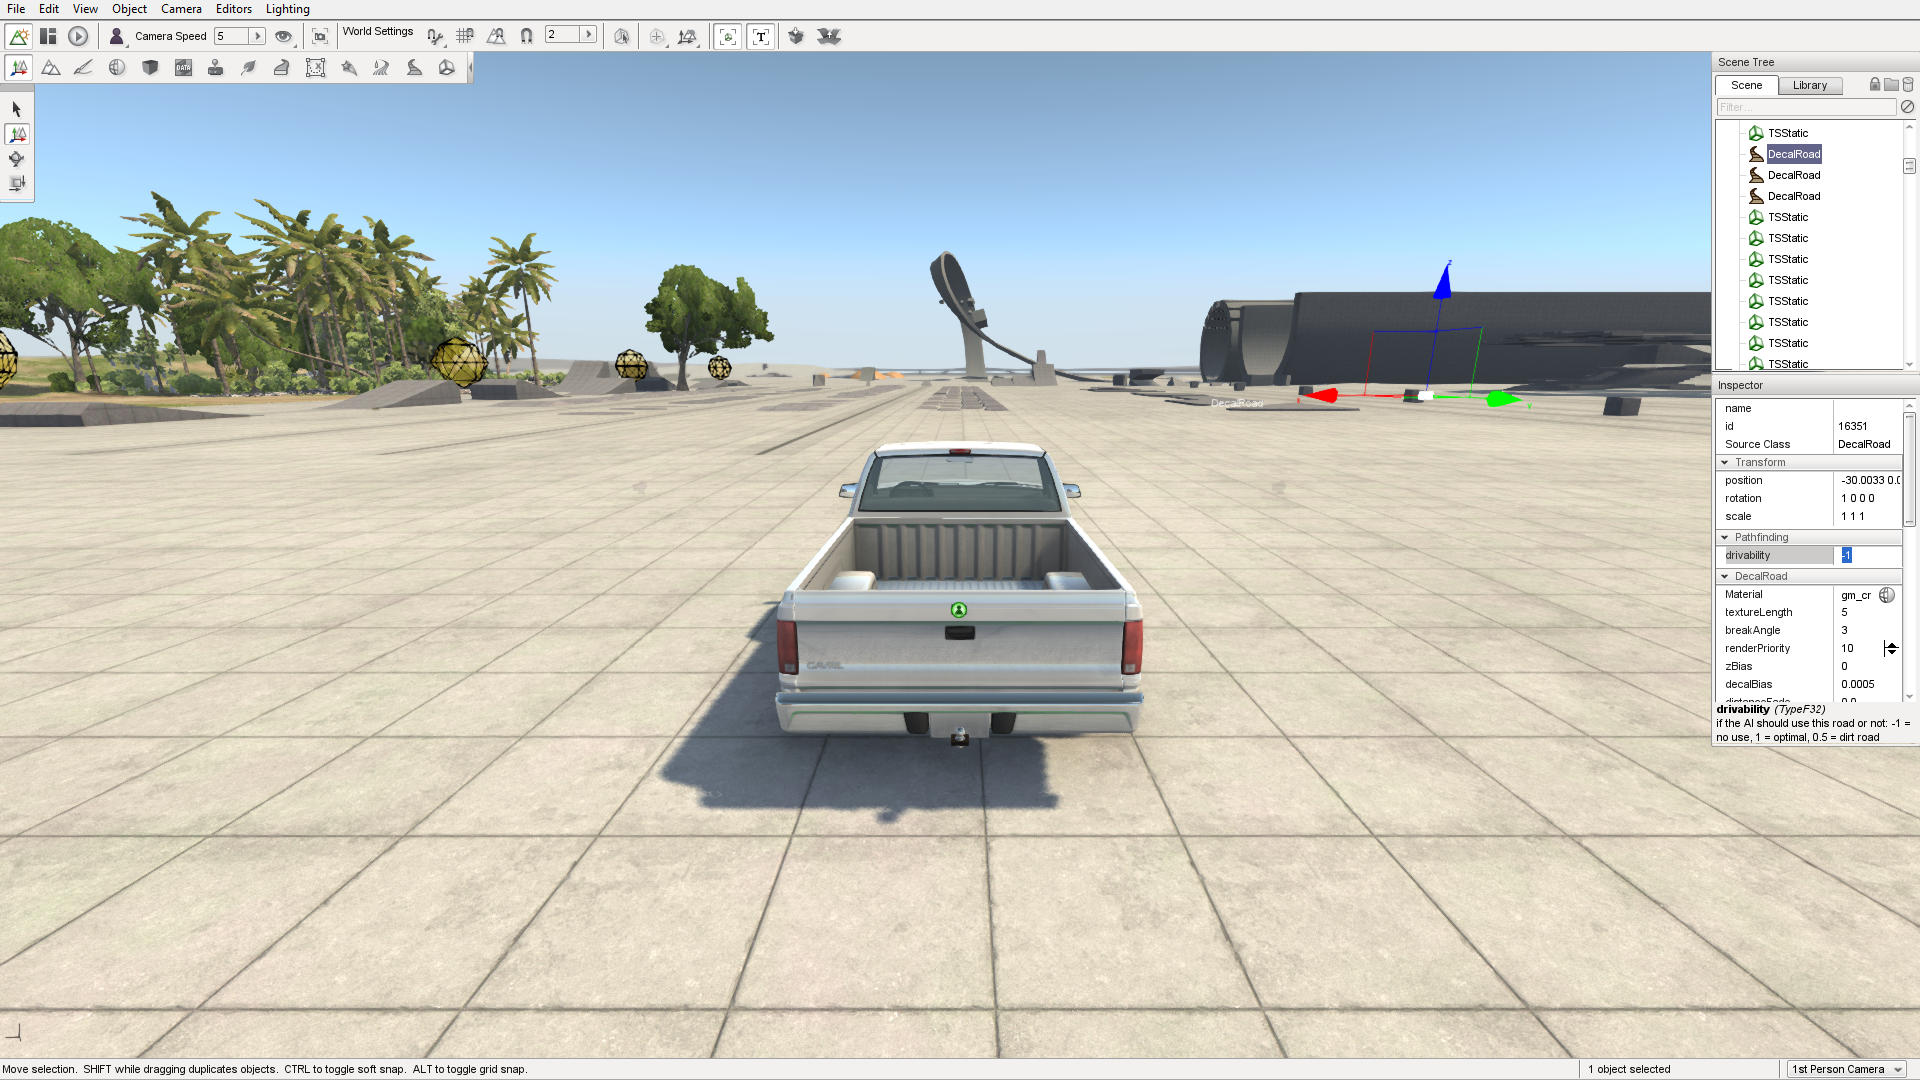
Task: Toggle scene tree selection lock
Action: point(1875,85)
